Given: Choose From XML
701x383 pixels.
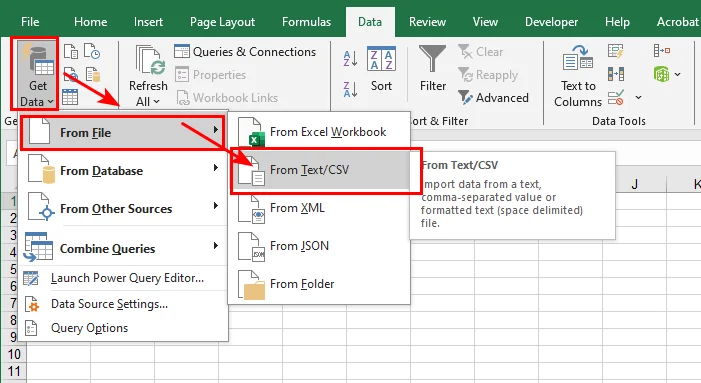Looking at the screenshot, I should coord(319,208).
